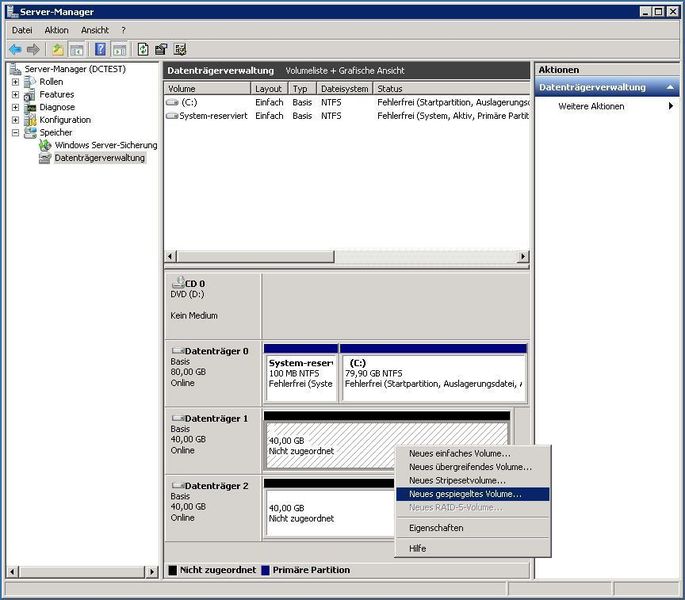
Task: Select the (C:) 79,90 GB partition block
Action: (433, 374)
